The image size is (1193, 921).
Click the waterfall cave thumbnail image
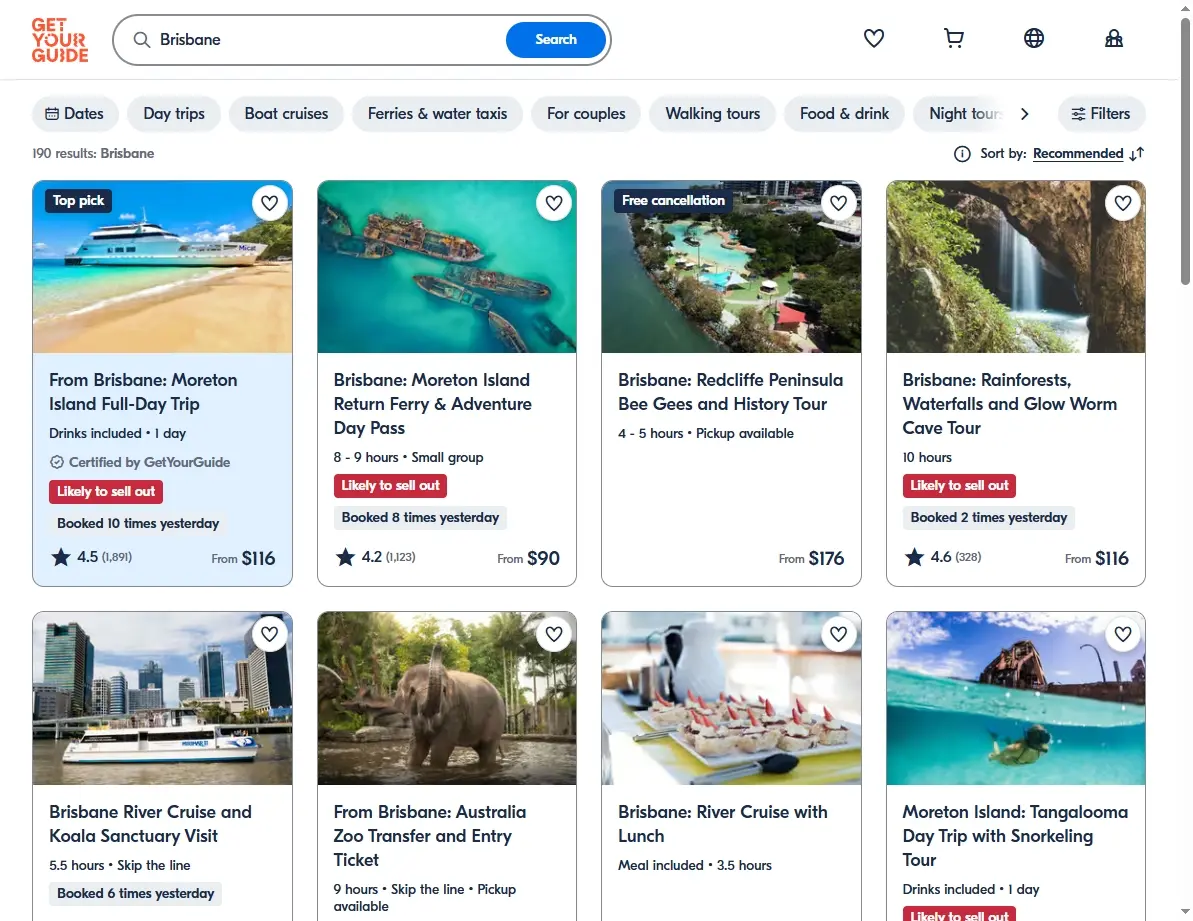click(x=1016, y=267)
